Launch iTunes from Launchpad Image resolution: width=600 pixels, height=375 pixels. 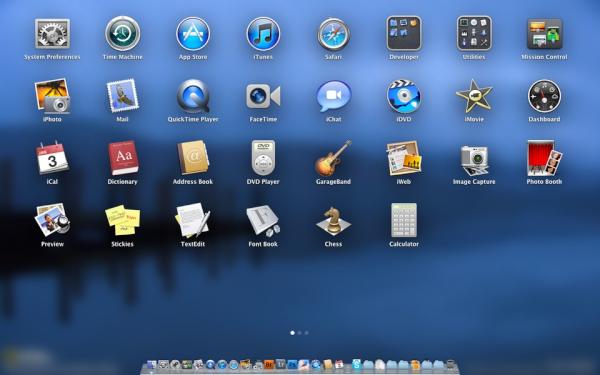click(263, 34)
